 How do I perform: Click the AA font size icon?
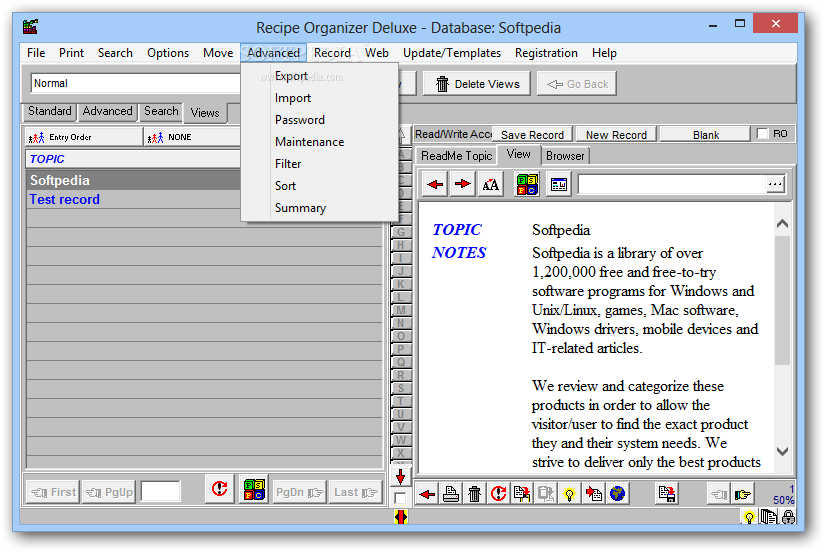pos(490,184)
